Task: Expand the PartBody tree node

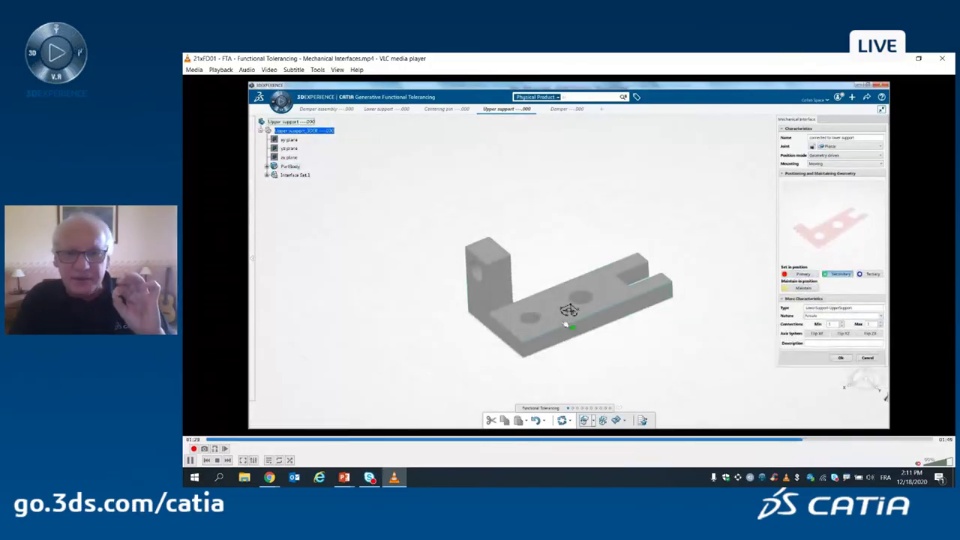Action: [267, 167]
